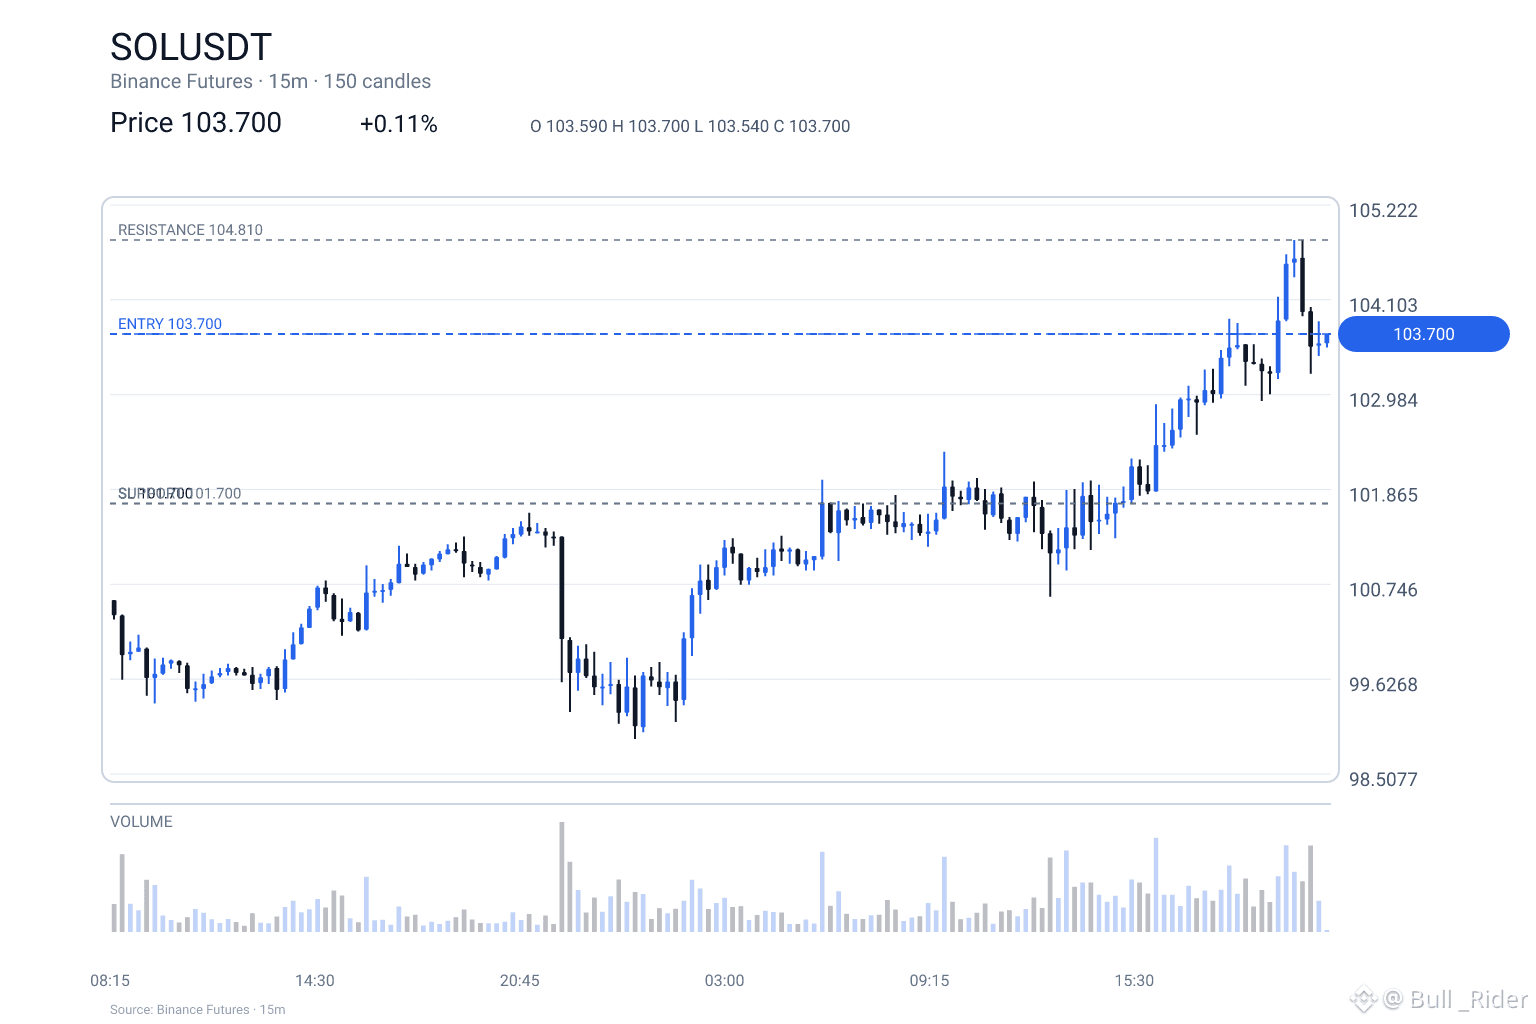Click the +0.11% price change value
The image size is (1536, 1024).
[399, 124]
